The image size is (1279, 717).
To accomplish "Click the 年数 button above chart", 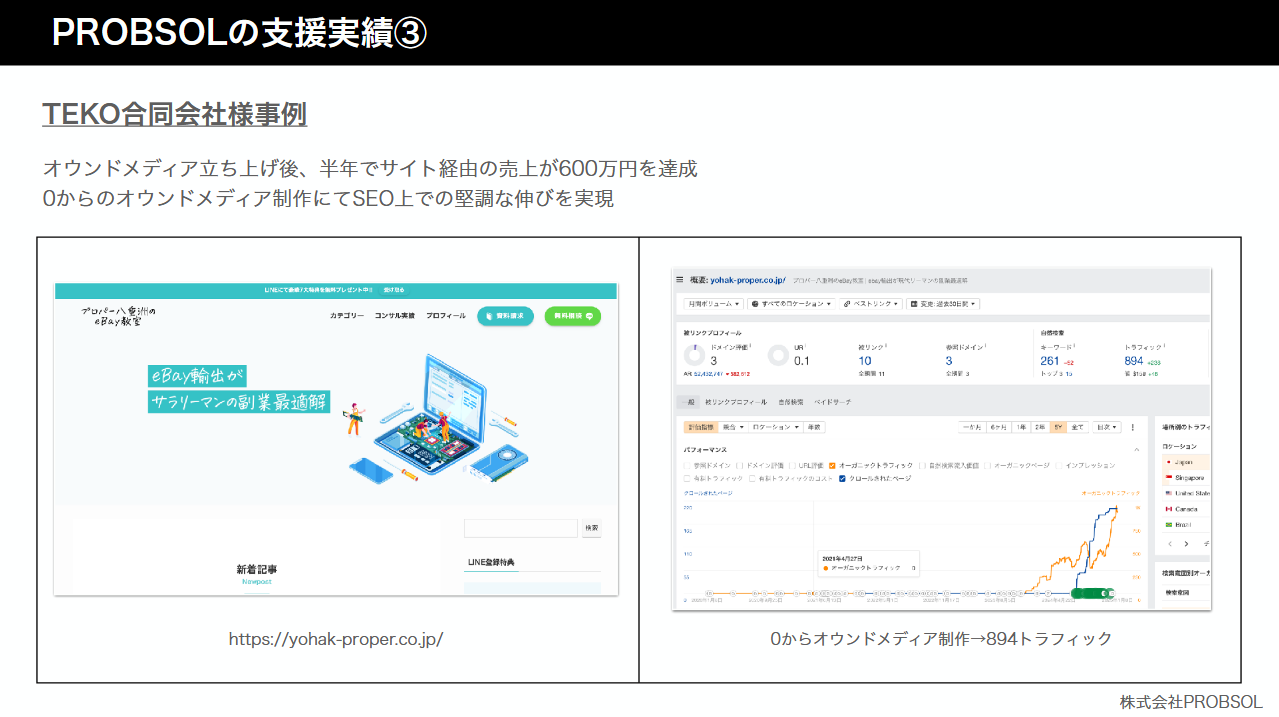I will tap(814, 427).
